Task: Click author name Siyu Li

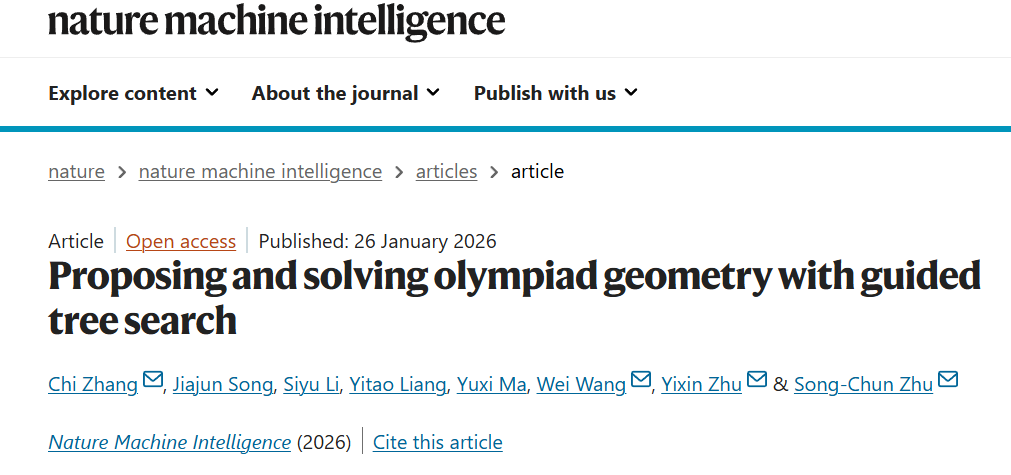Action: click(x=311, y=384)
